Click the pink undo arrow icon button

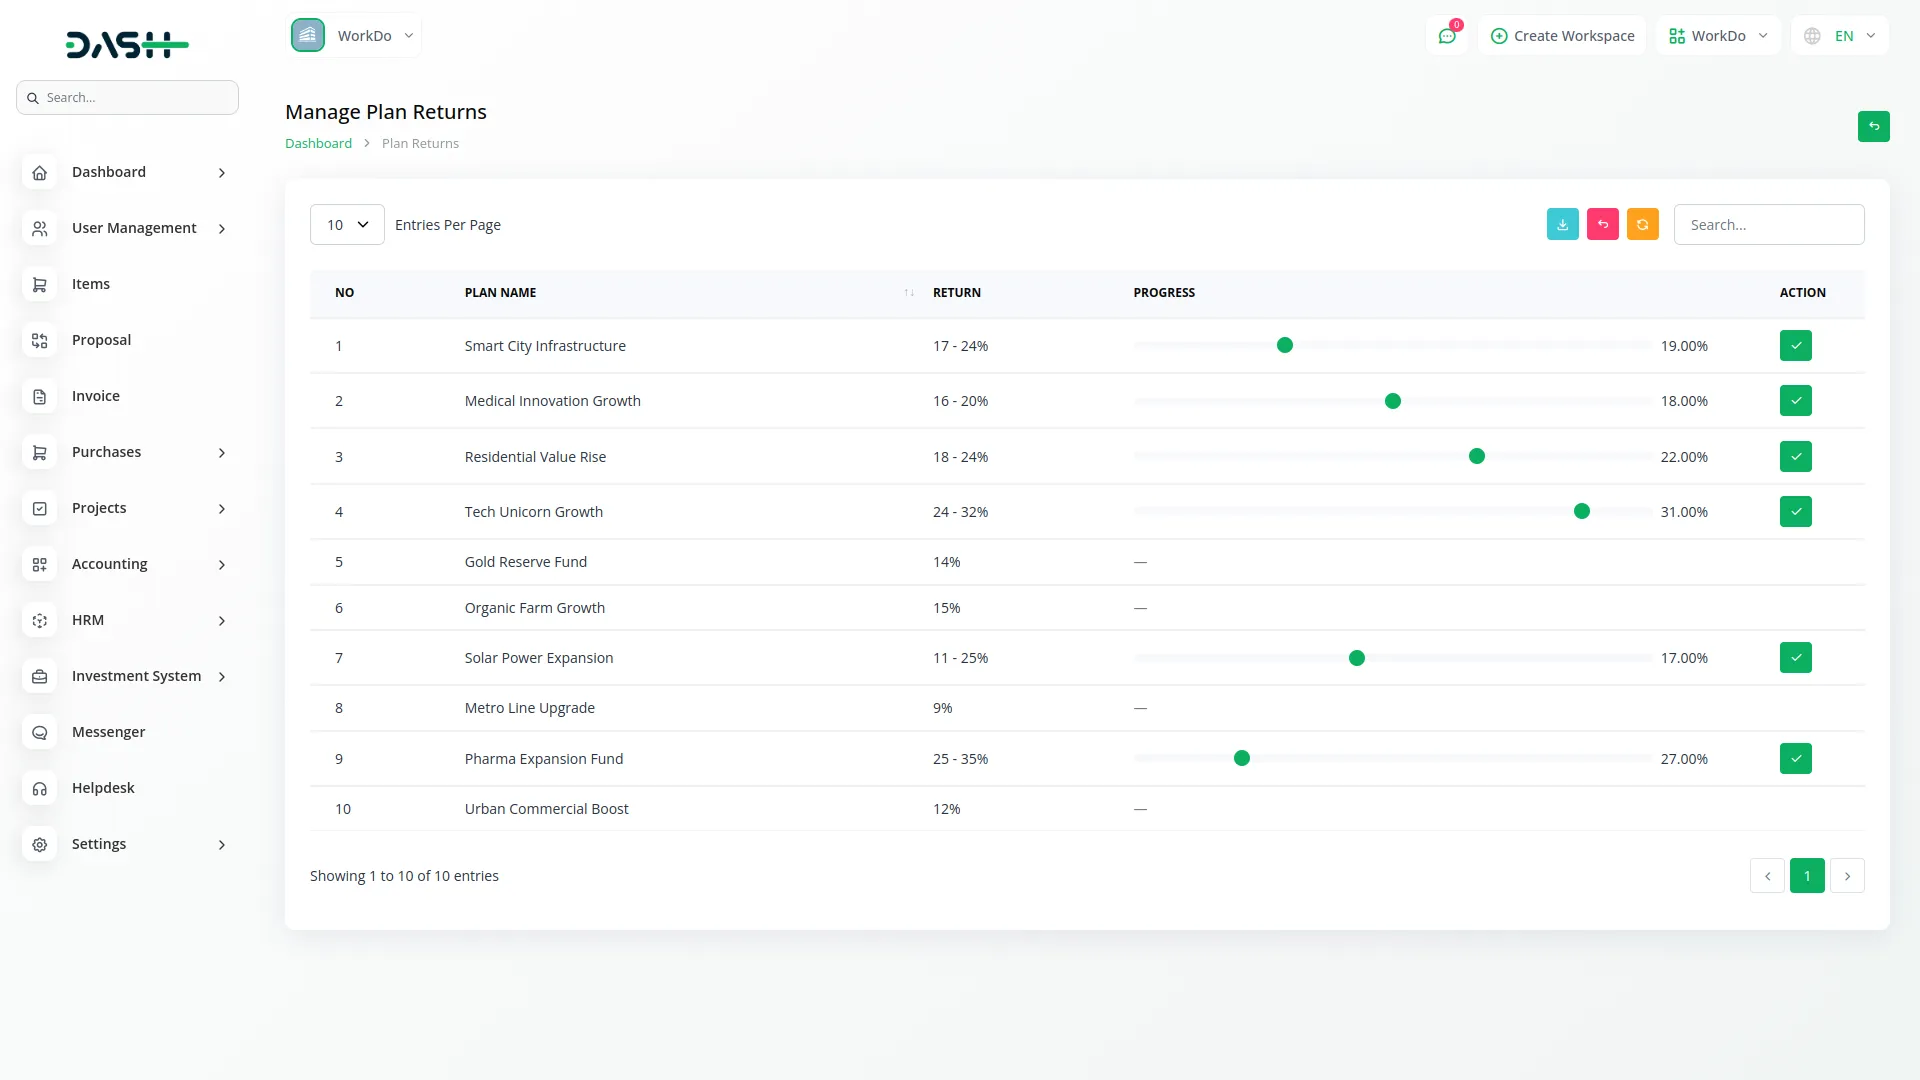coord(1602,225)
